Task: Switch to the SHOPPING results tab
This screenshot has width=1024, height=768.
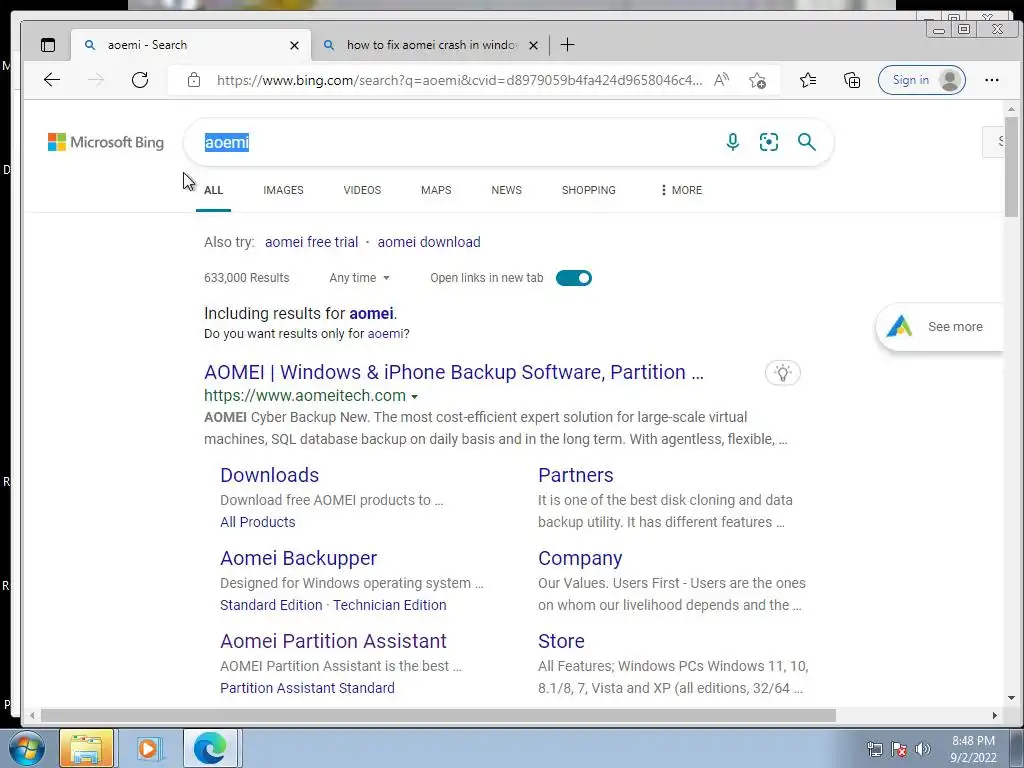Action: [x=588, y=190]
